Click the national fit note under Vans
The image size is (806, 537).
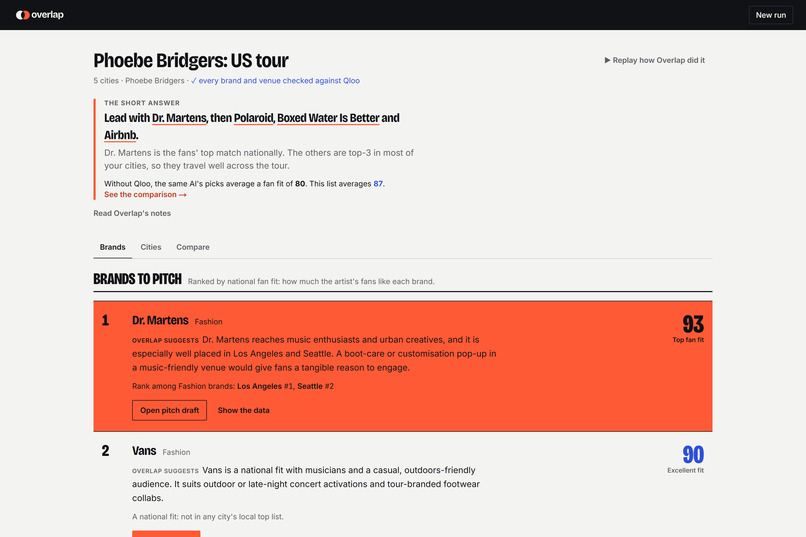[x=208, y=517]
